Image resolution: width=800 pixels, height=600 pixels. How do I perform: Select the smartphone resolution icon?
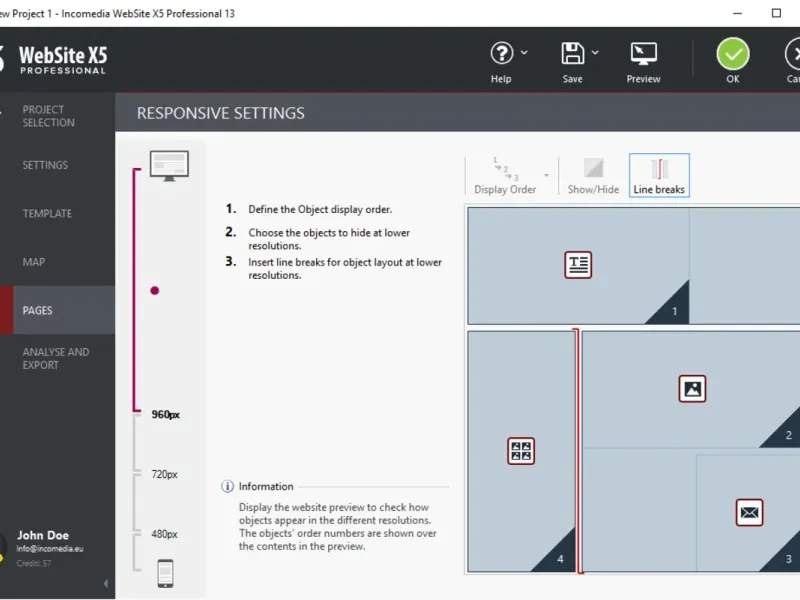(x=165, y=573)
